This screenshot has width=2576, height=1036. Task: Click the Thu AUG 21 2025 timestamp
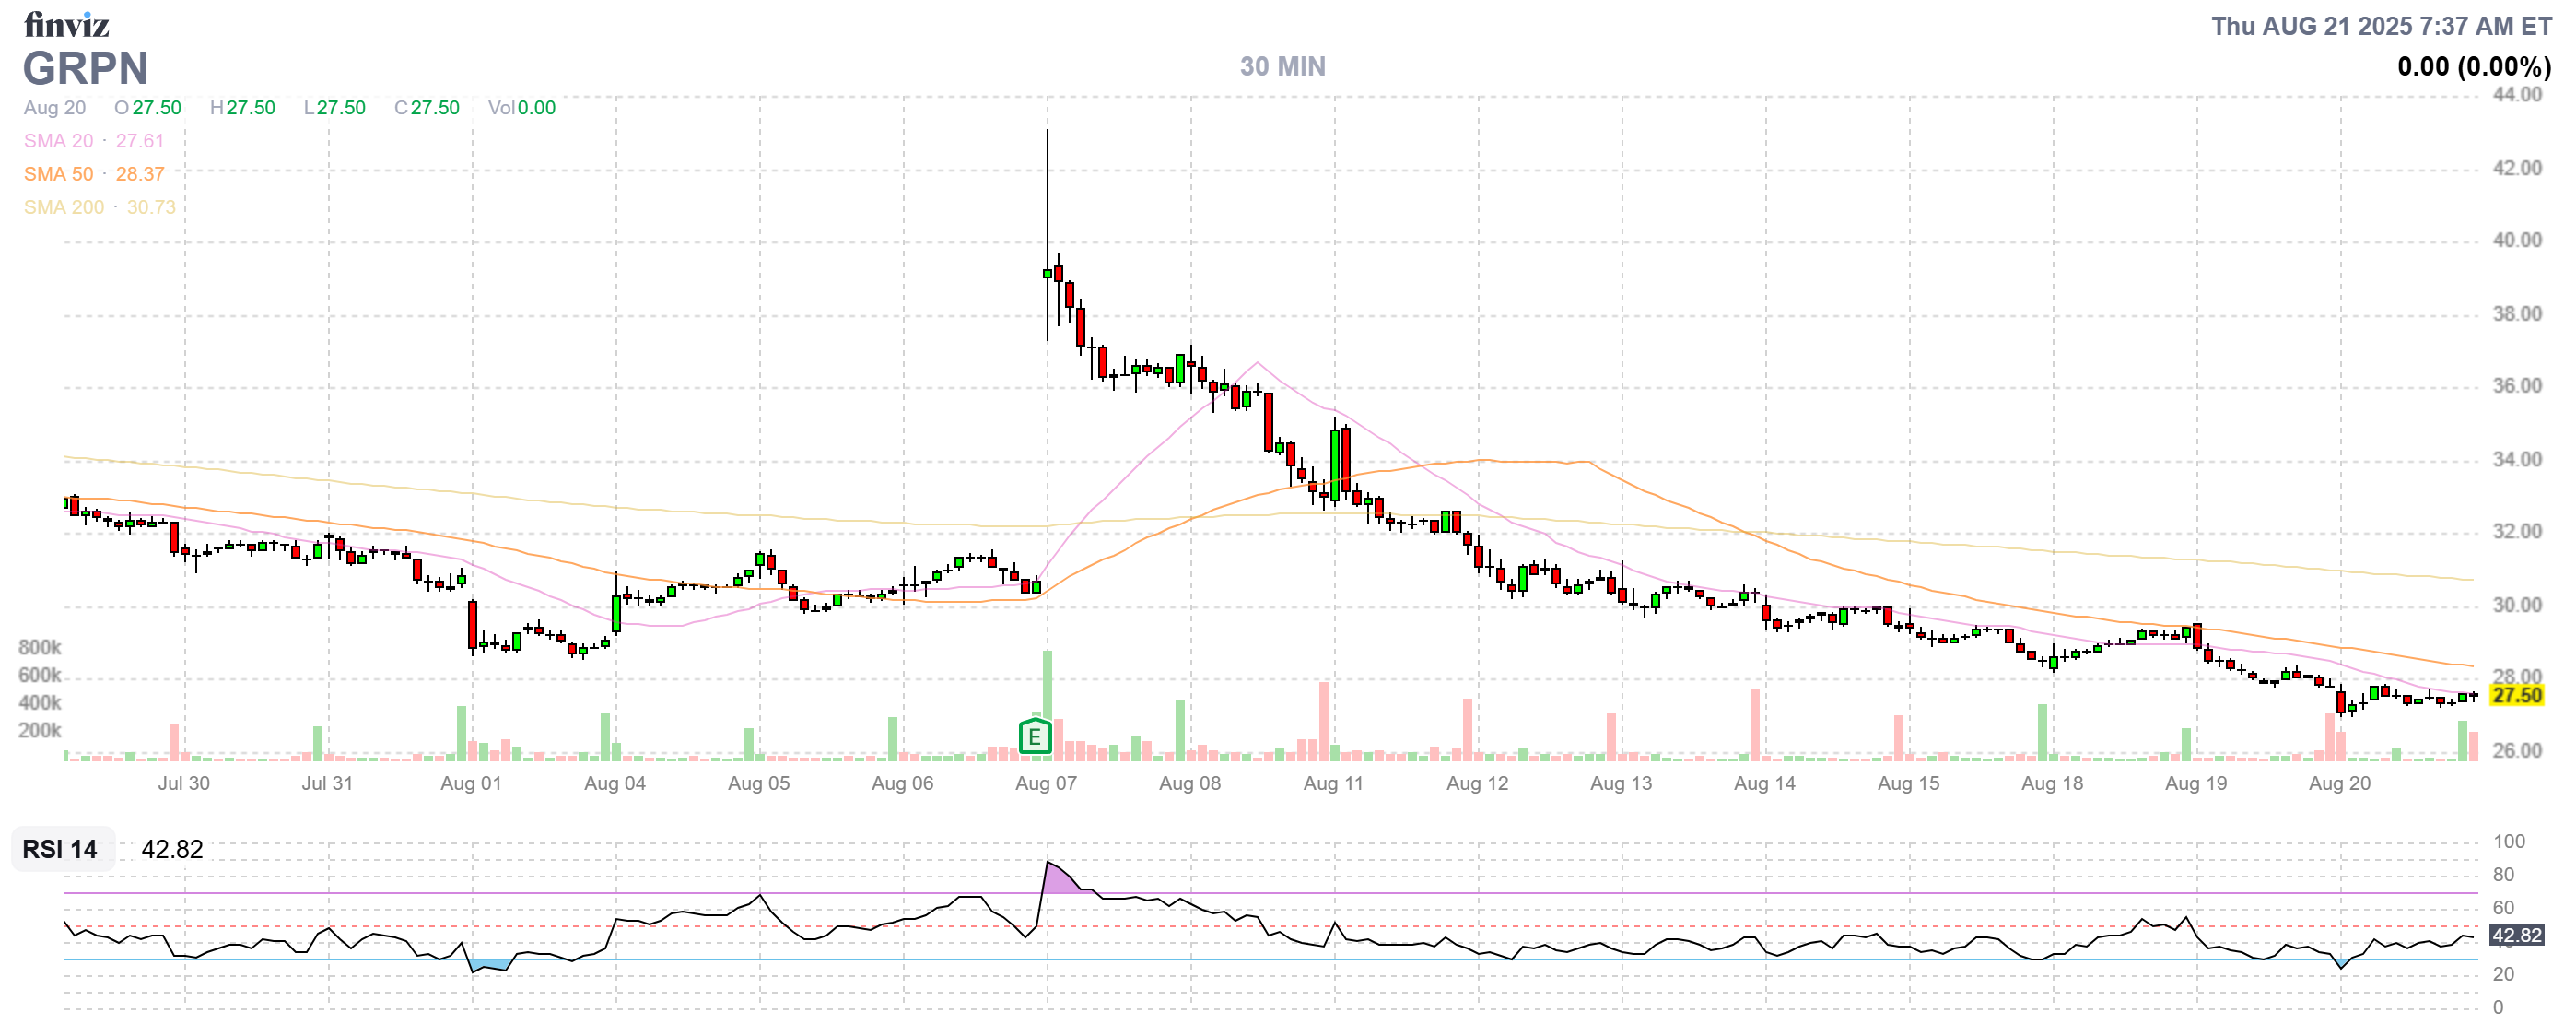pyautogui.click(x=2380, y=26)
